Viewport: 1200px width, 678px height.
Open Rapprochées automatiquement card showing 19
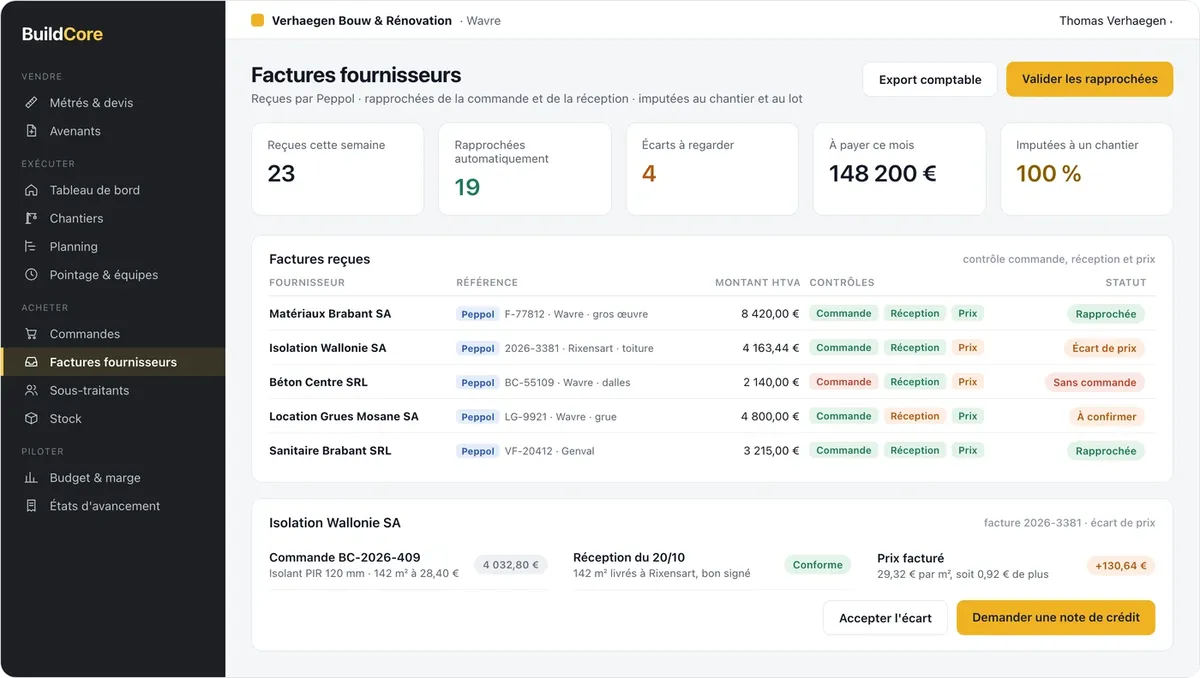click(525, 169)
